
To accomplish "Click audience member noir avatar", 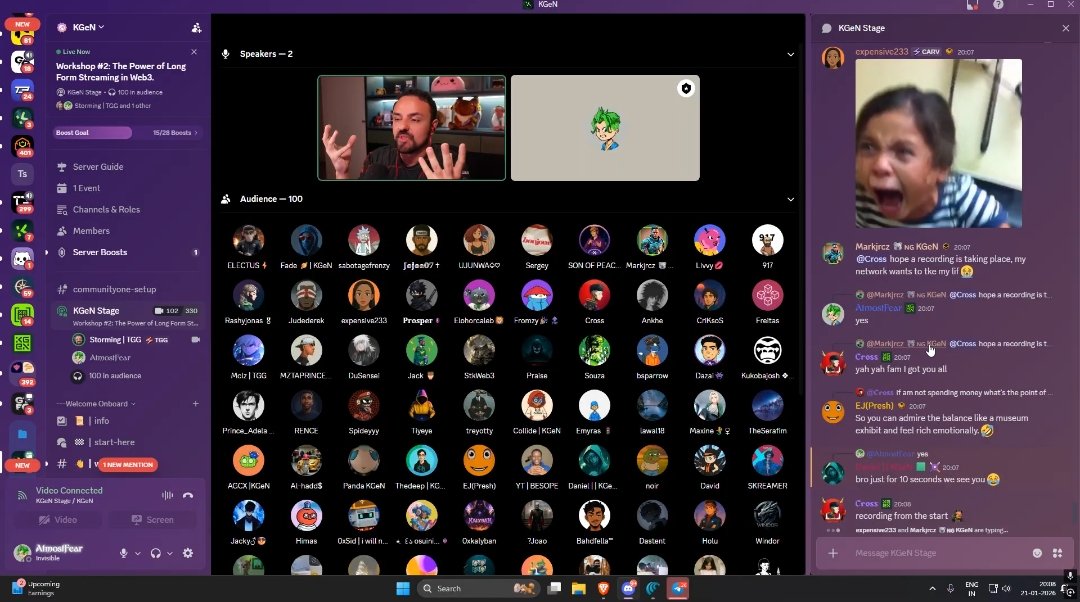I will (652, 461).
